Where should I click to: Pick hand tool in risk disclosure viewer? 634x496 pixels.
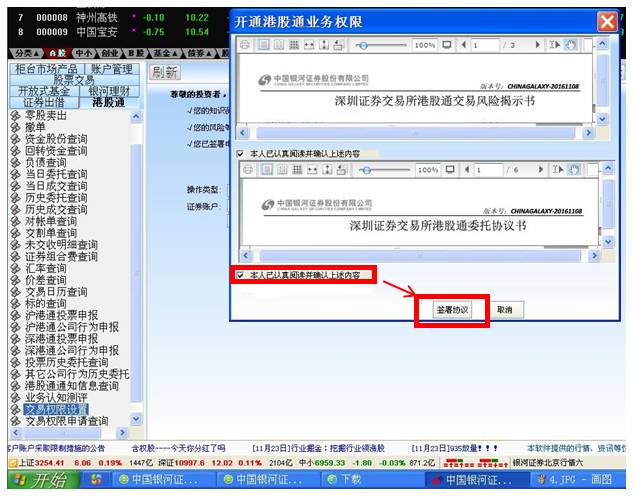(570, 45)
